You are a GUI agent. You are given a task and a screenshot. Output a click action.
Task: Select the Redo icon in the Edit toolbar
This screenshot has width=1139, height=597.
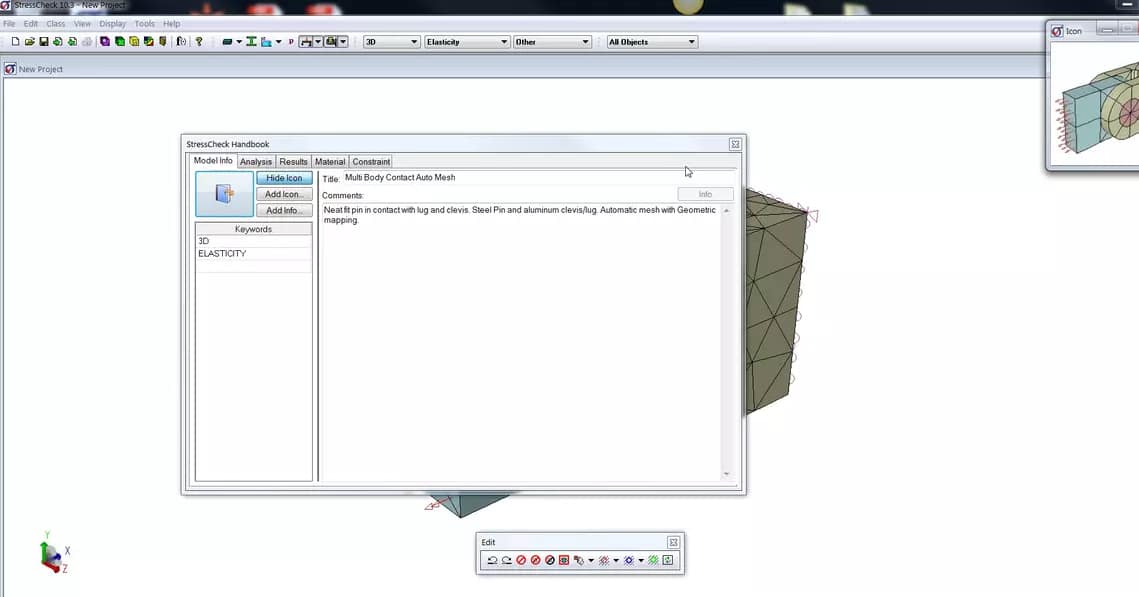[x=506, y=560]
